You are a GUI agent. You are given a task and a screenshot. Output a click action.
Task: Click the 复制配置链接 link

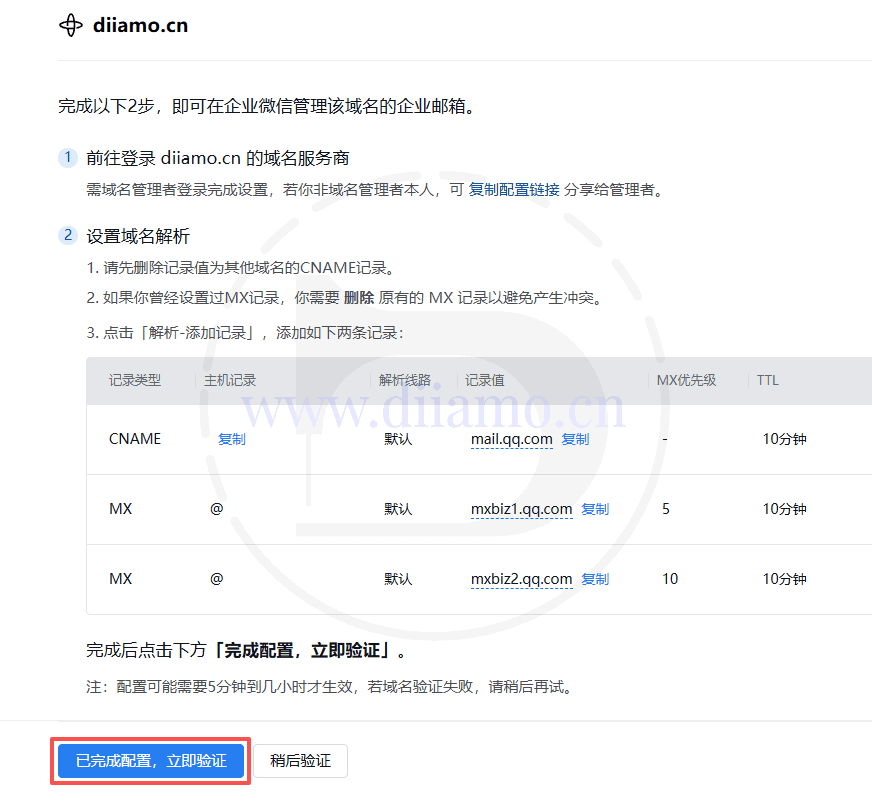(x=514, y=189)
